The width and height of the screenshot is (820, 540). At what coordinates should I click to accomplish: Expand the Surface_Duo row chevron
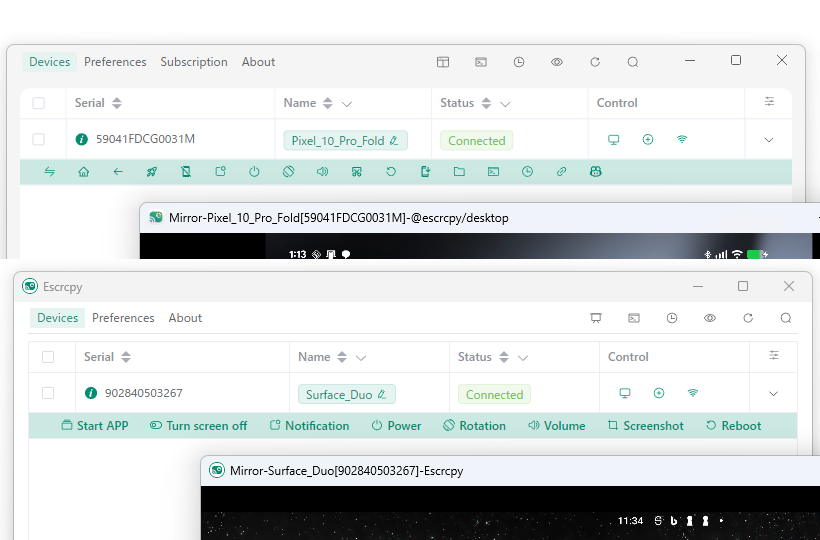click(773, 394)
